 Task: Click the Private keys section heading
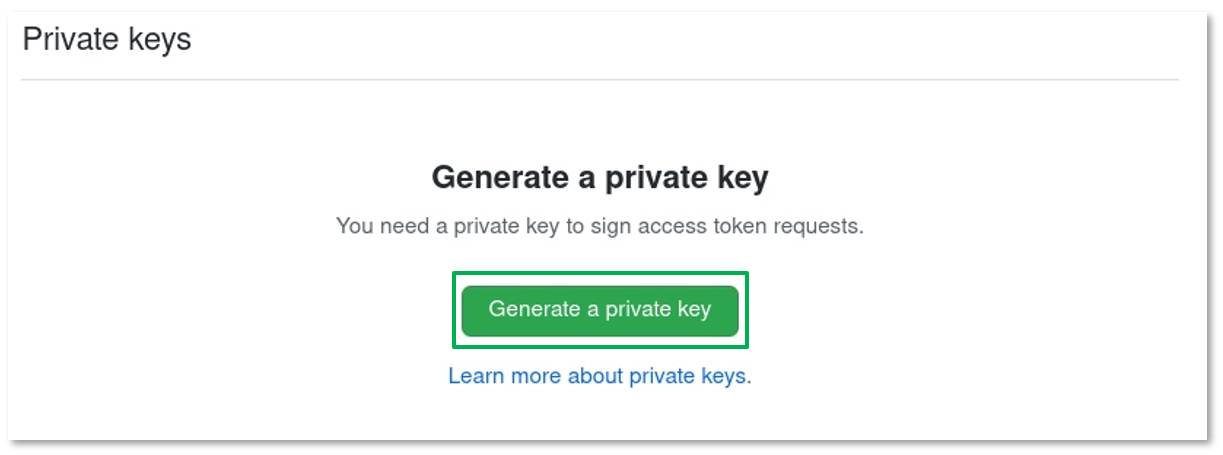pyautogui.click(x=107, y=40)
